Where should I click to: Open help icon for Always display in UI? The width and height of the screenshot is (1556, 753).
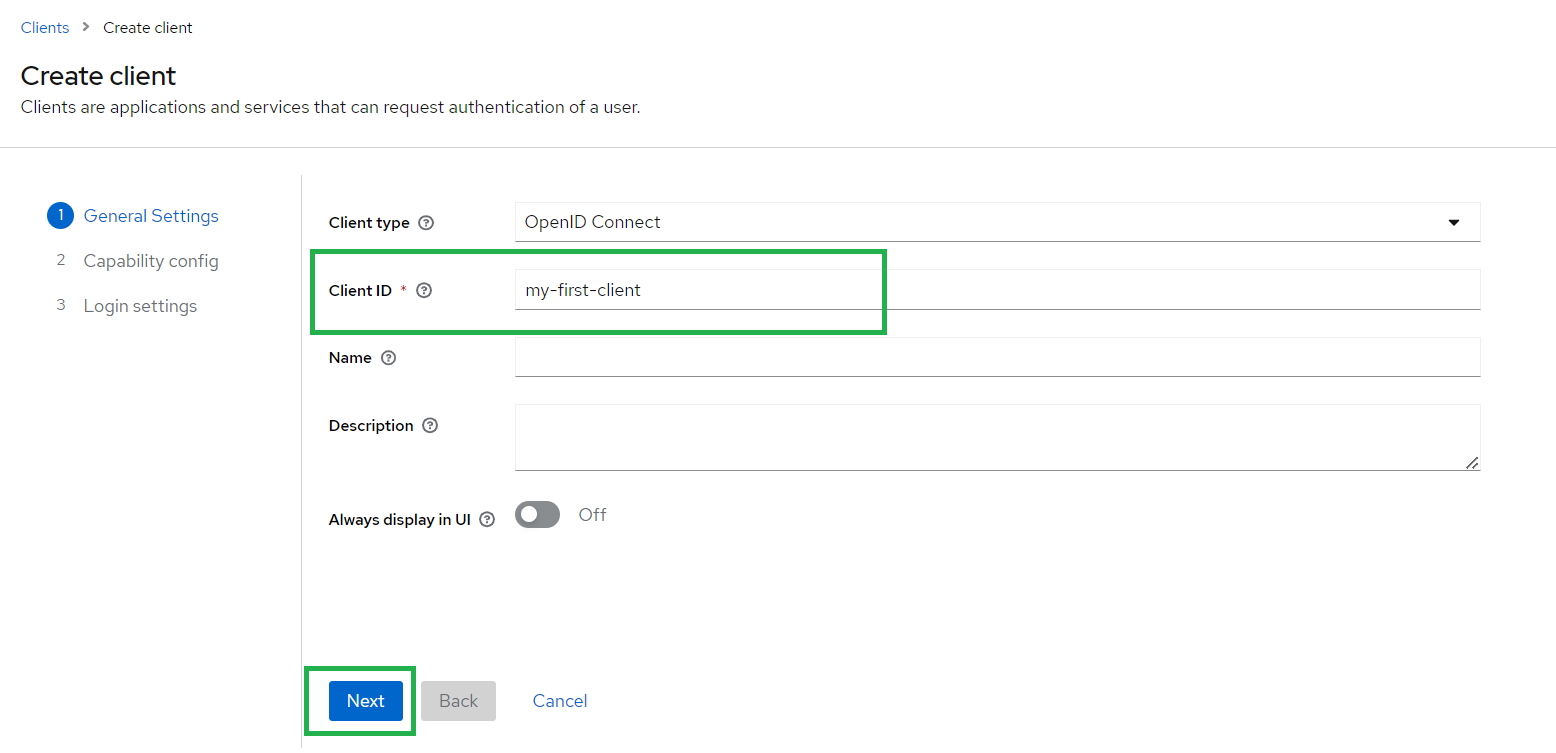click(x=487, y=520)
